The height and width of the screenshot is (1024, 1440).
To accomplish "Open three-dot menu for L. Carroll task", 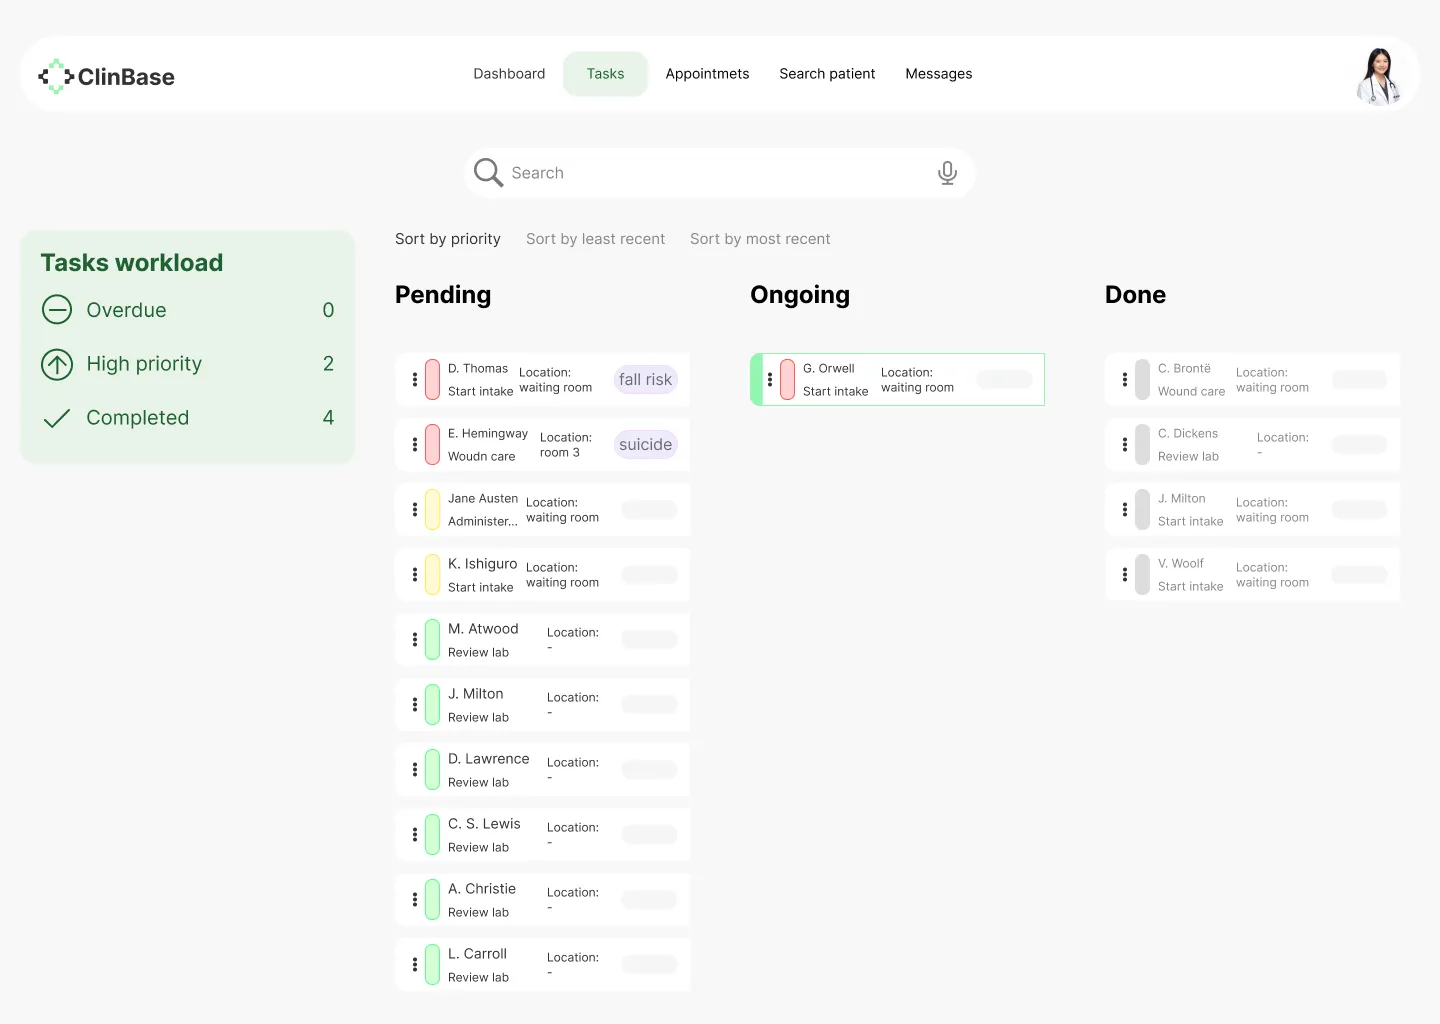I will coord(415,965).
